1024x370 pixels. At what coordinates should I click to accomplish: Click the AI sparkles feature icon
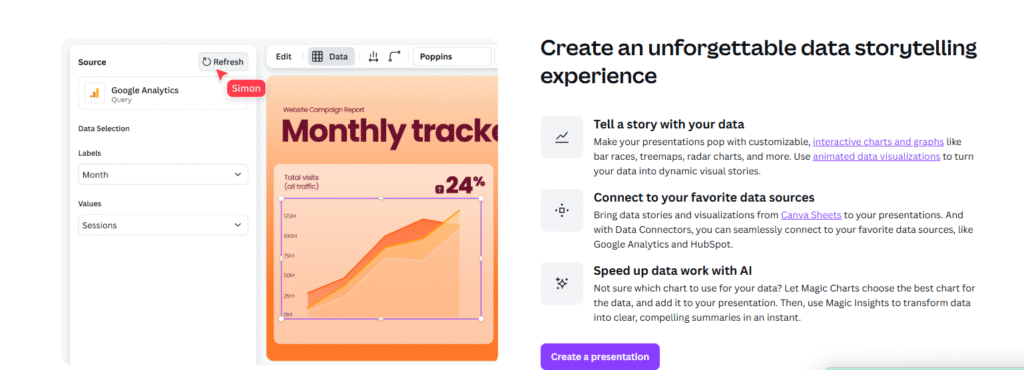click(562, 283)
